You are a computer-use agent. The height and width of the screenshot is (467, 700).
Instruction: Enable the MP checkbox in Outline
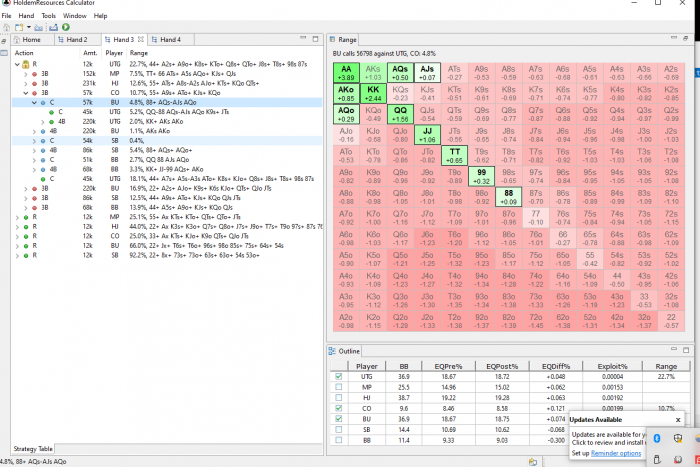[338, 387]
